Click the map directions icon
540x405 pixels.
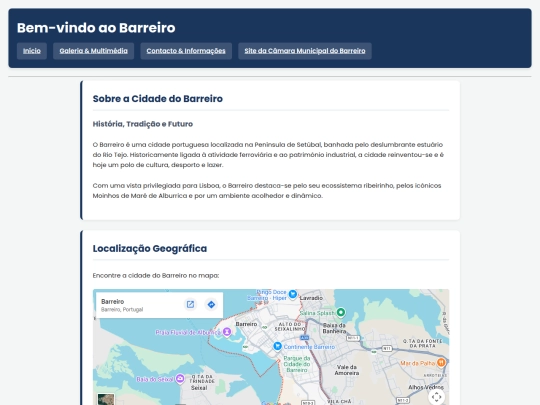point(211,304)
